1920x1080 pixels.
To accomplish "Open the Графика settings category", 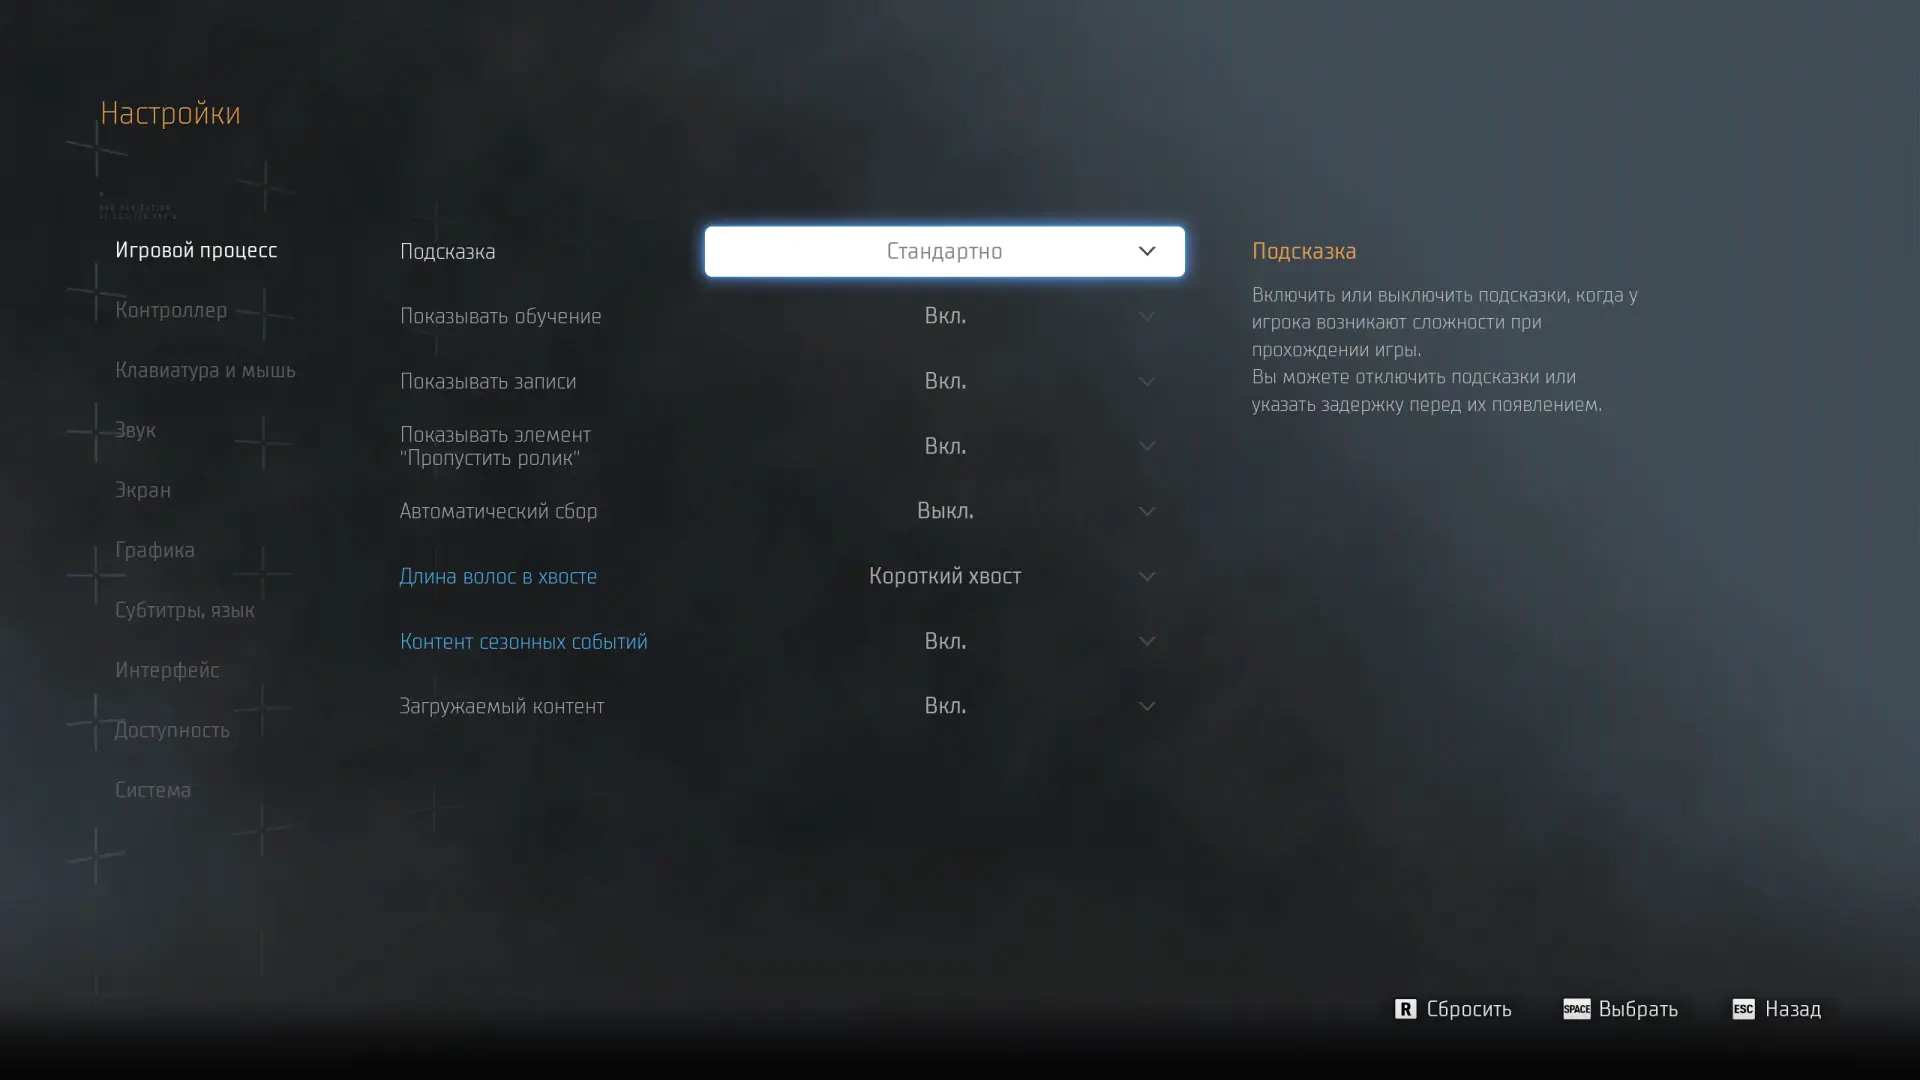I will 155,550.
